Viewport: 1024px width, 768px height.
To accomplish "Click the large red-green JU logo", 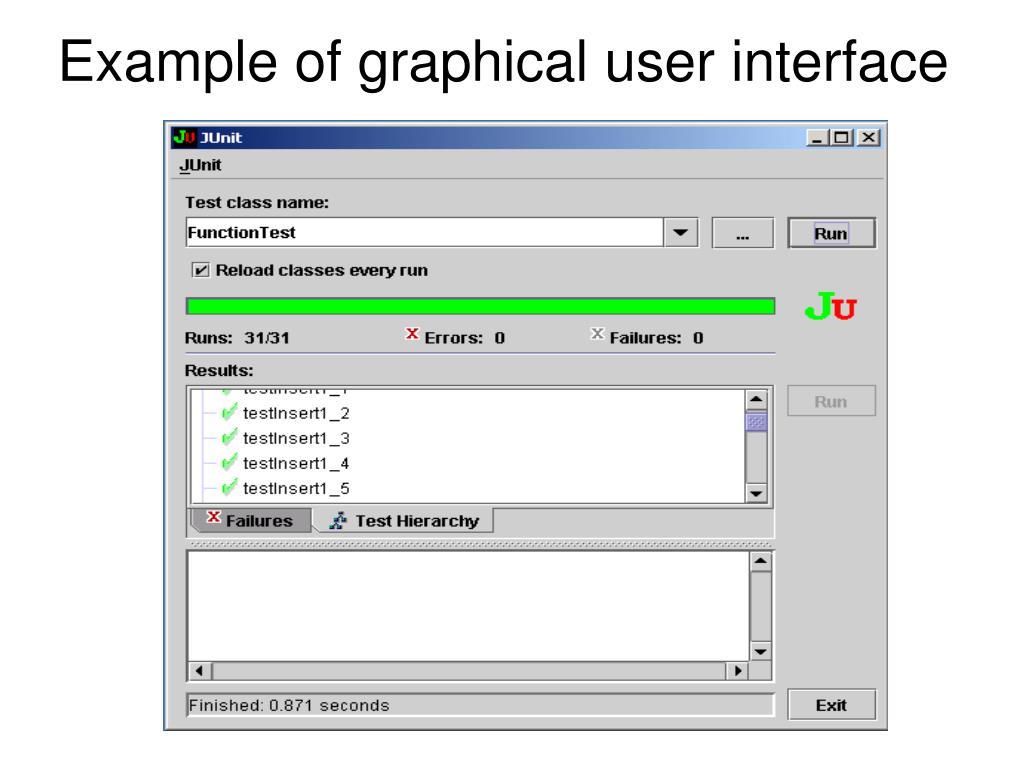I will click(x=830, y=306).
